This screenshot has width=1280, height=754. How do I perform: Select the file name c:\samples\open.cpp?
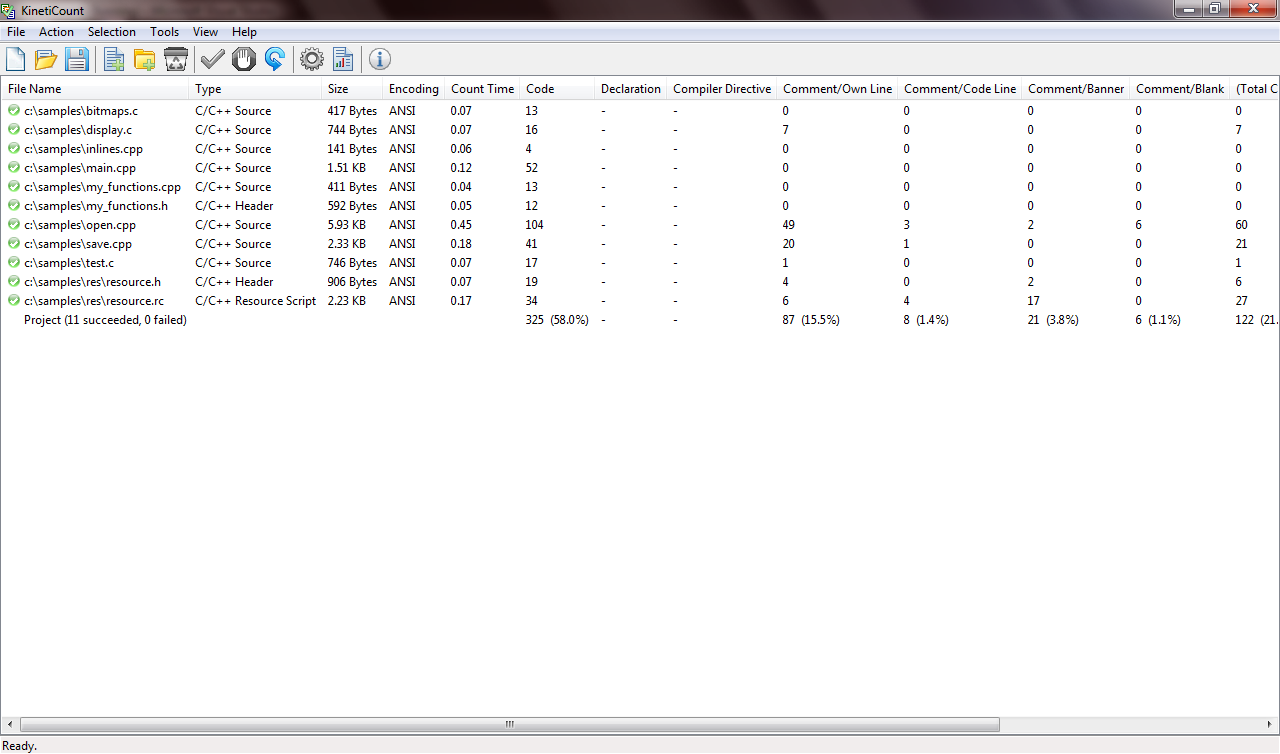point(80,225)
